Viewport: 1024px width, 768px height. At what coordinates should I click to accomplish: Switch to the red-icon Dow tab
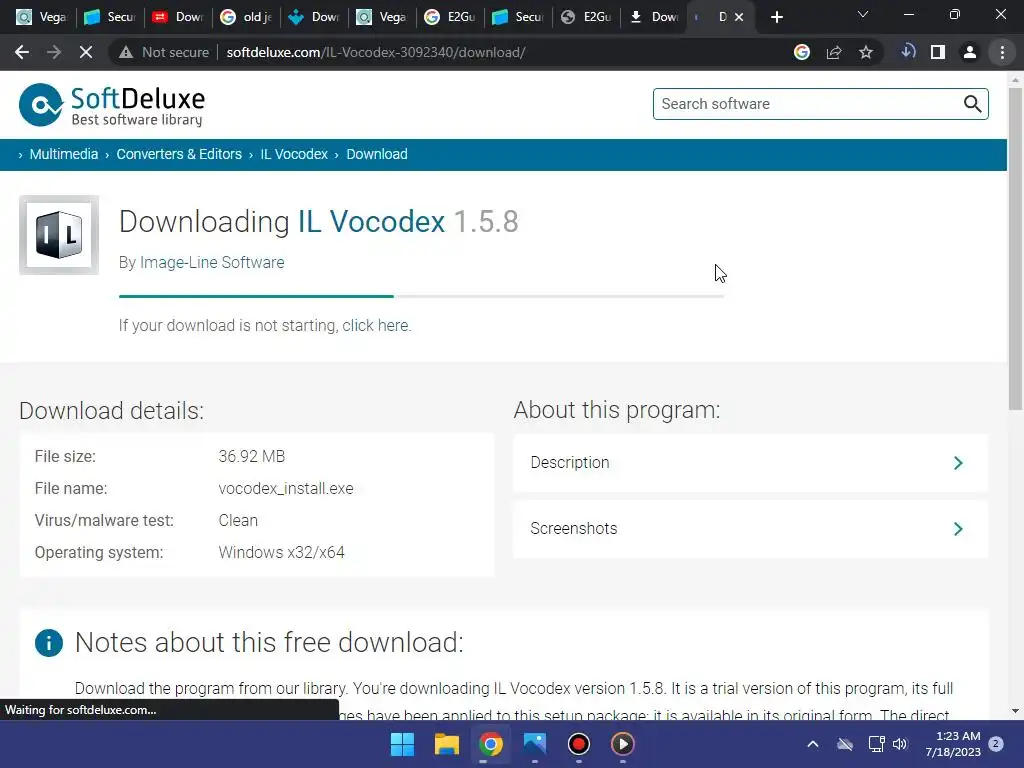click(x=178, y=17)
